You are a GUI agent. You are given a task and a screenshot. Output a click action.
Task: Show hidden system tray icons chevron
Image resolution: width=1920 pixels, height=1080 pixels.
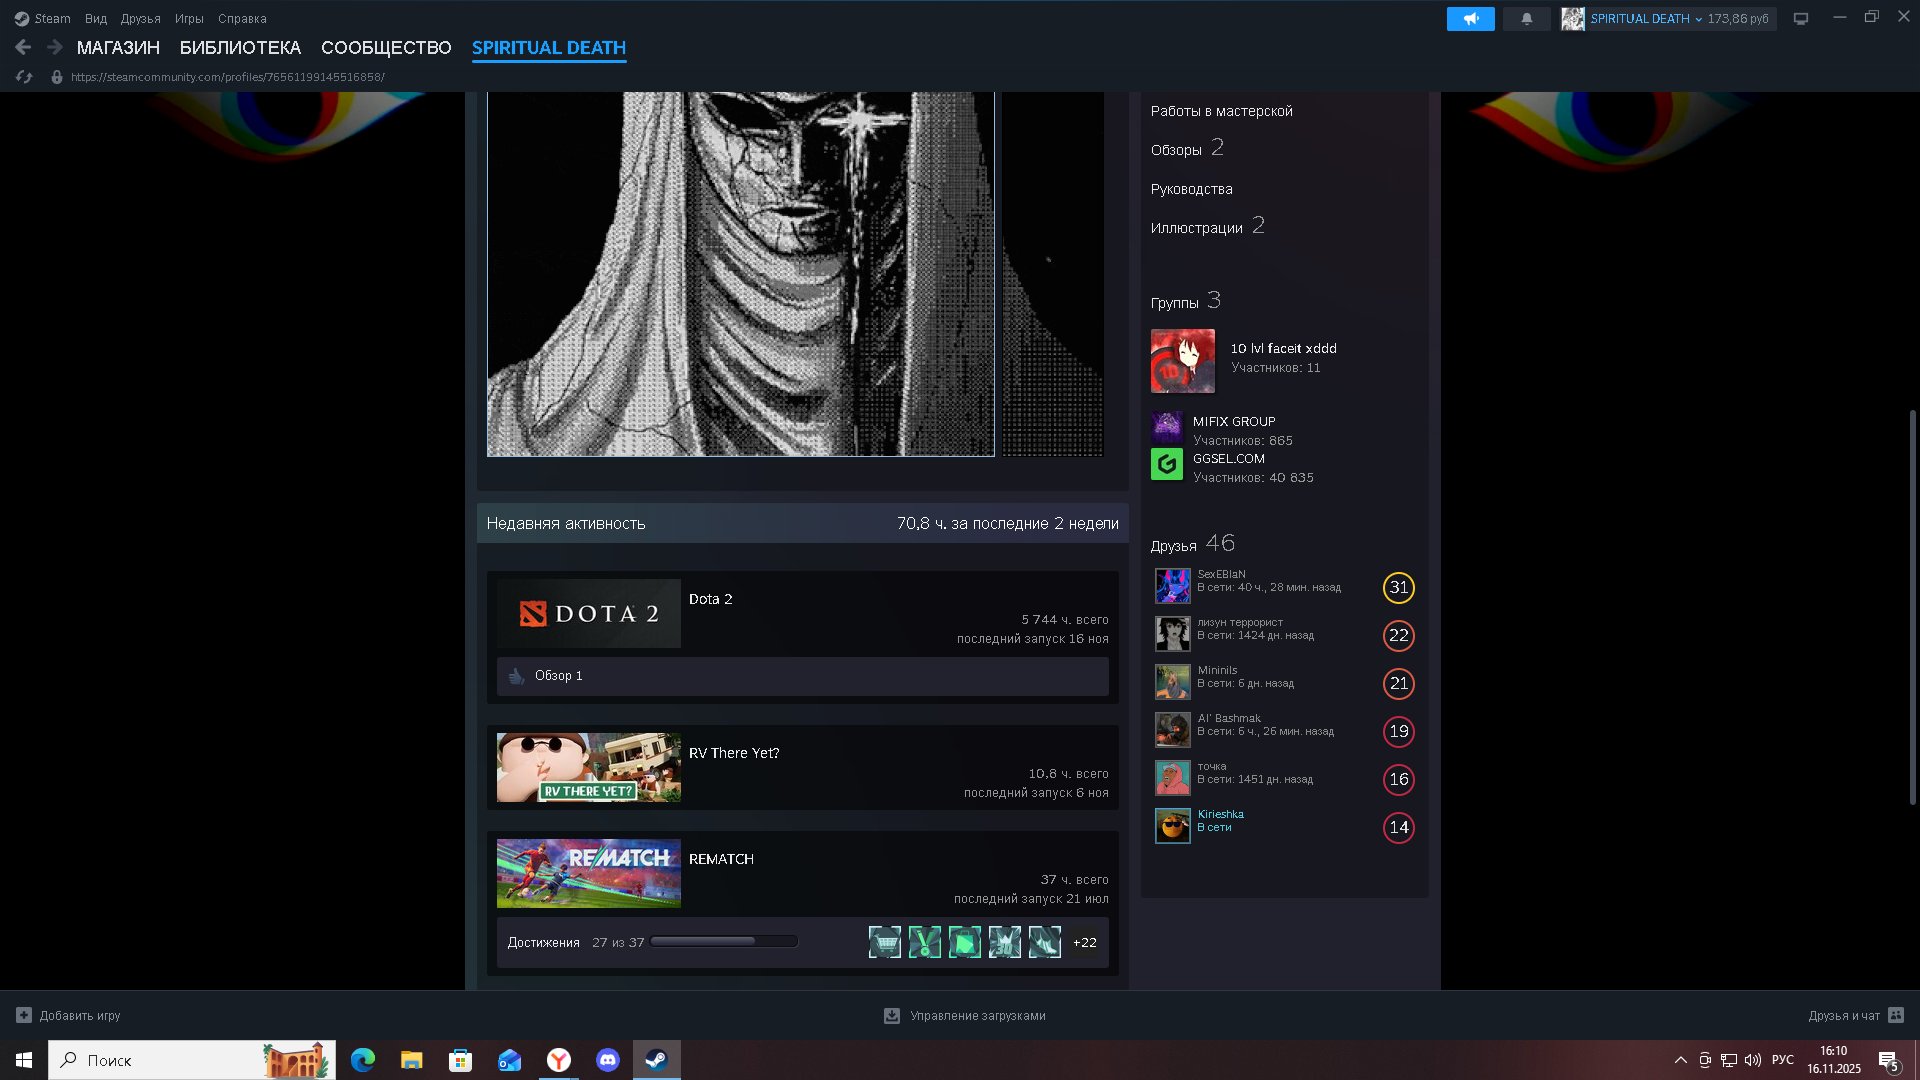[x=1680, y=1060]
